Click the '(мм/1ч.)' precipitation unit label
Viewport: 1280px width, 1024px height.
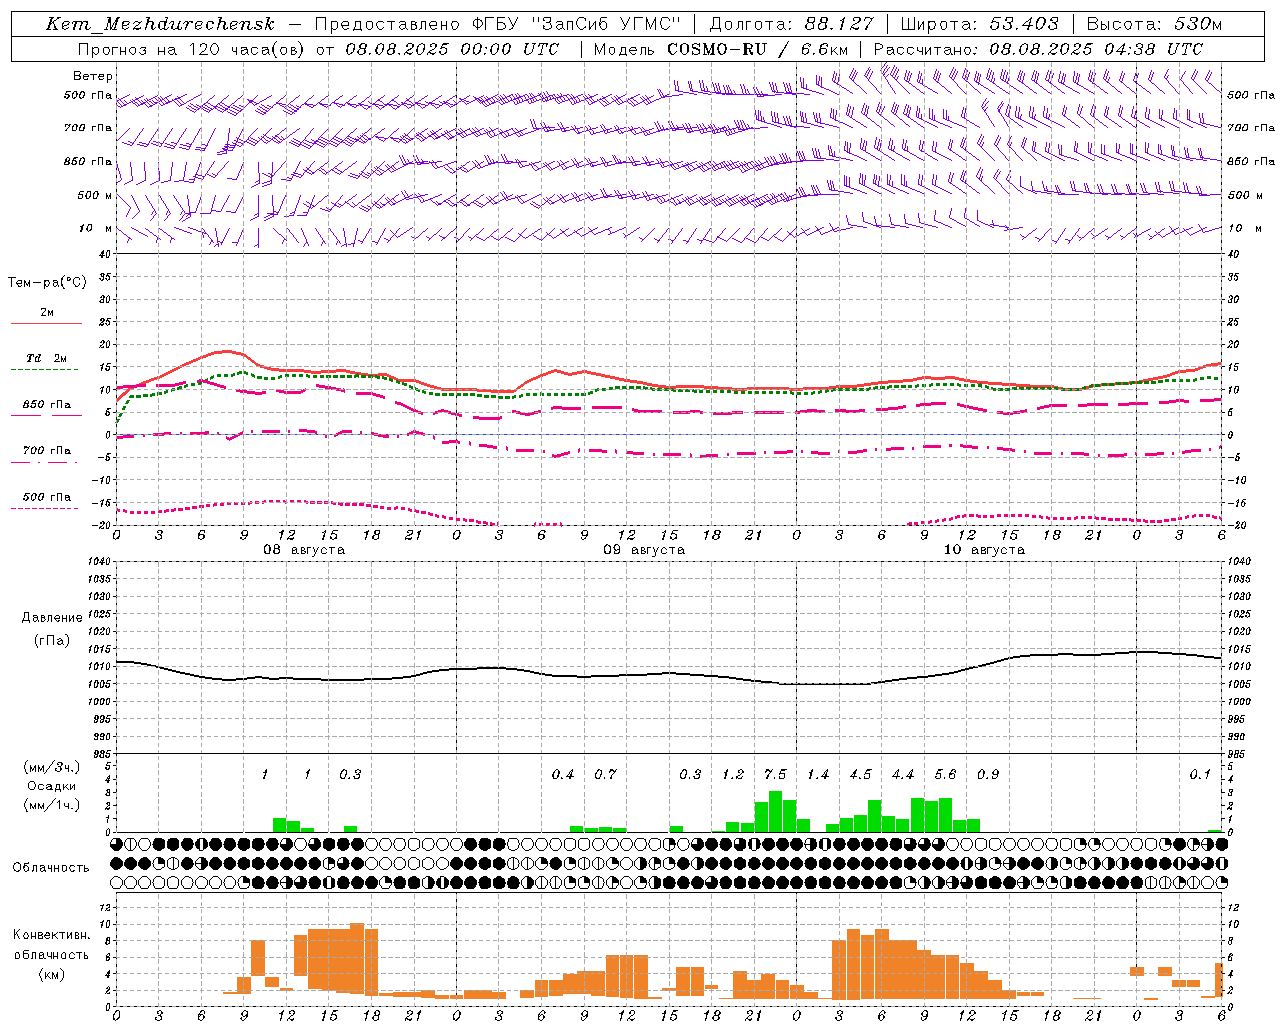tap(52, 805)
